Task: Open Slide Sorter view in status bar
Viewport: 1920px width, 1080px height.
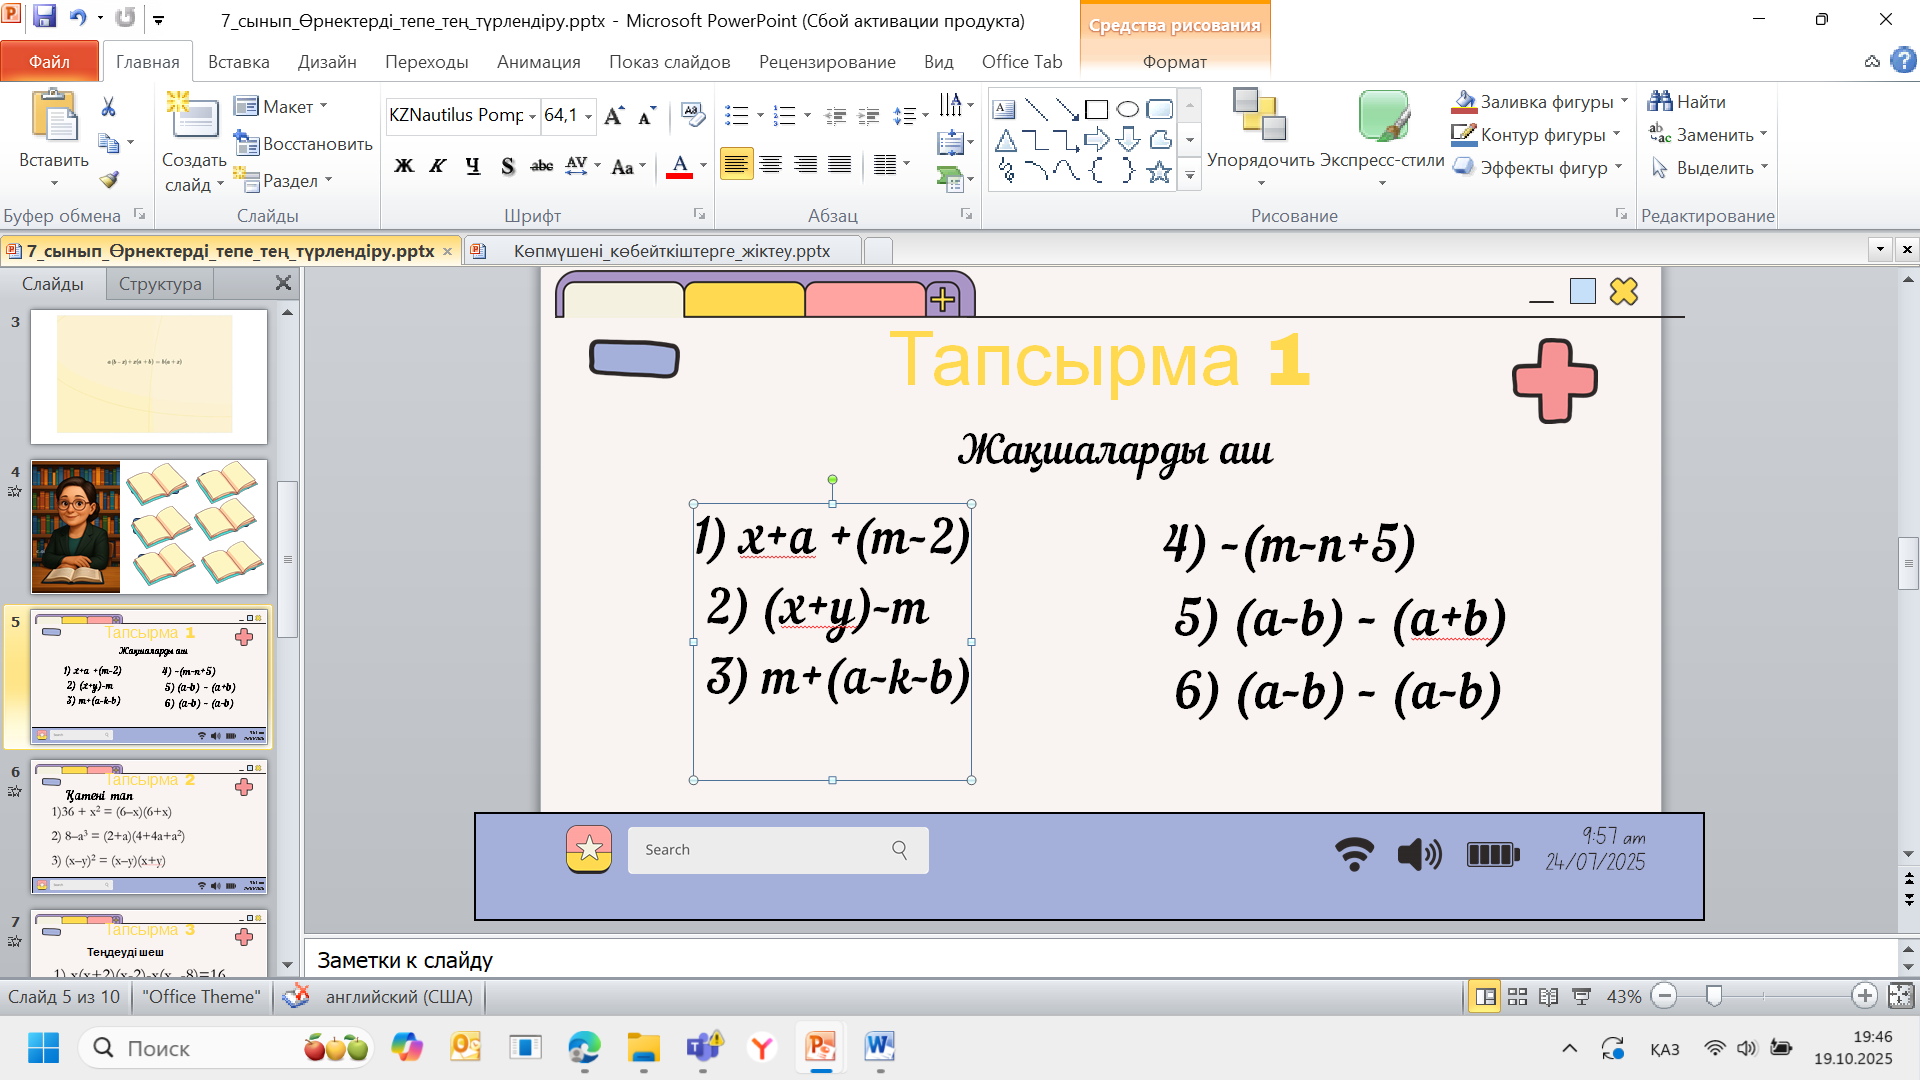Action: tap(1517, 997)
